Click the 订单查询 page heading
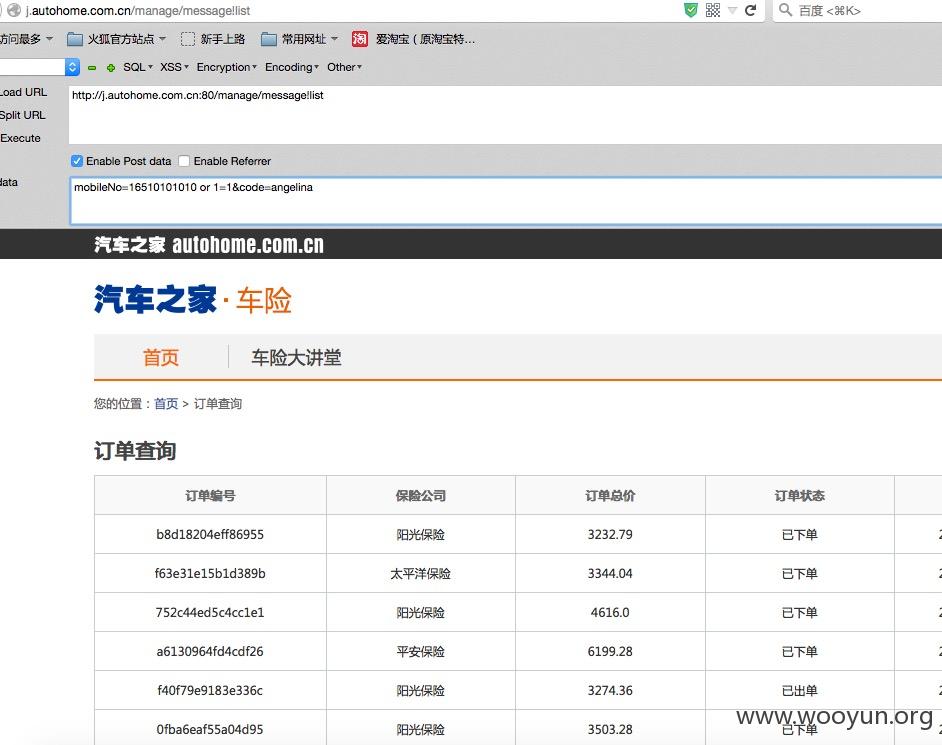 pyautogui.click(x=135, y=451)
